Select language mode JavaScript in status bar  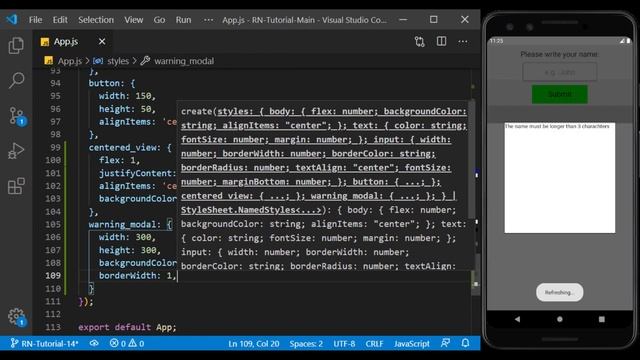[x=411, y=344]
